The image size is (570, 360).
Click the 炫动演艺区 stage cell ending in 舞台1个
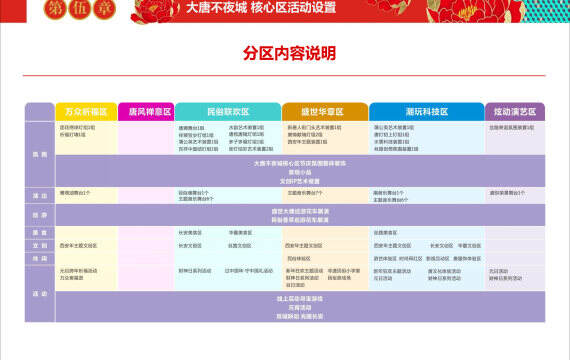point(507,193)
